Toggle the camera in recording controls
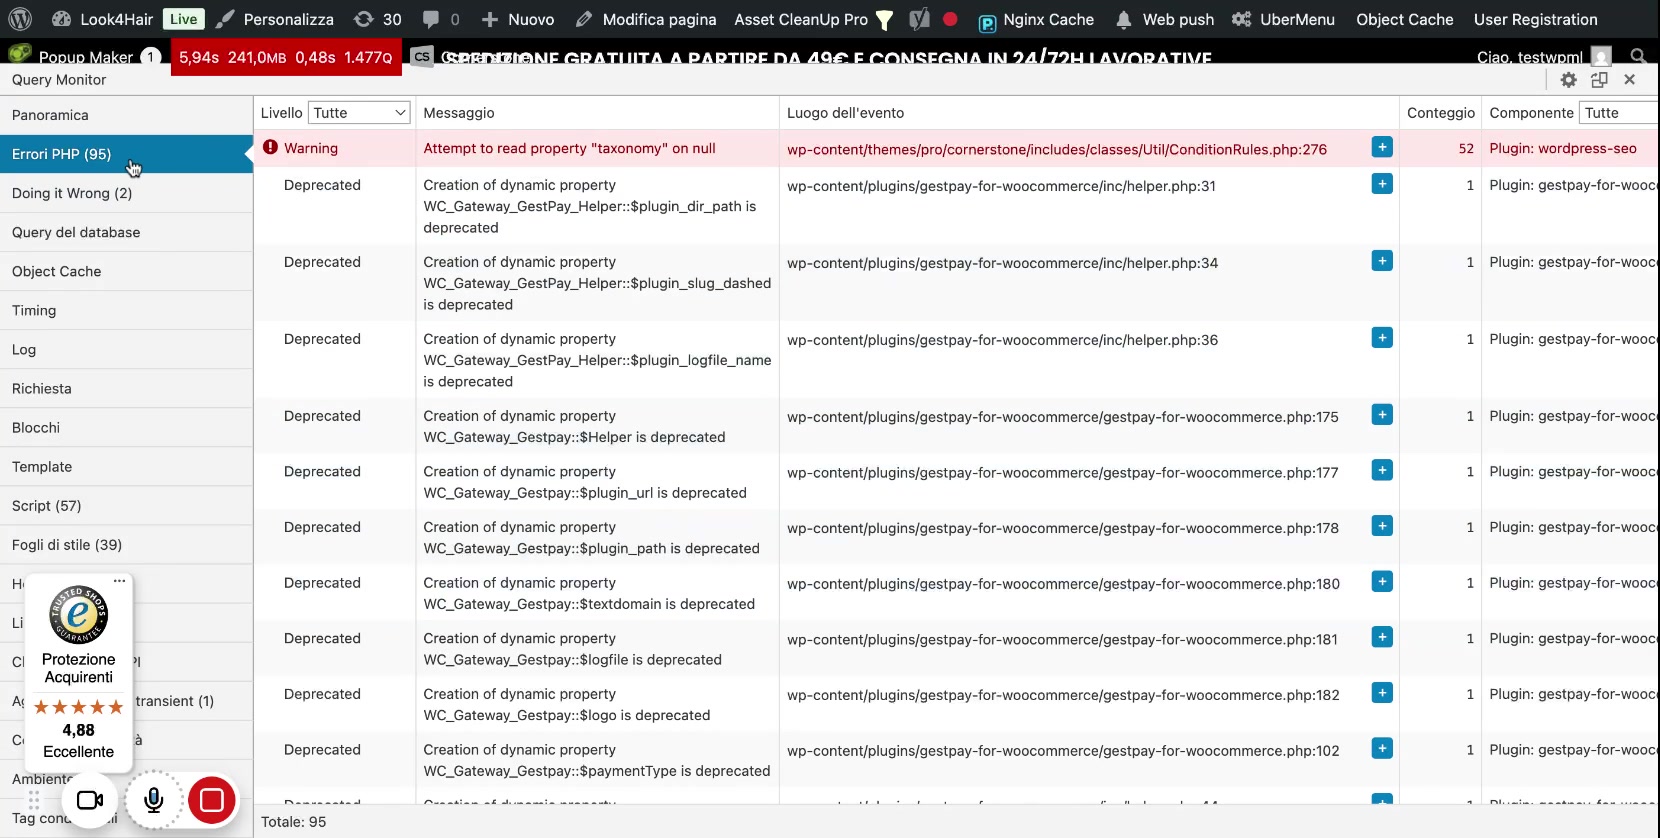The height and width of the screenshot is (838, 1660). (90, 800)
